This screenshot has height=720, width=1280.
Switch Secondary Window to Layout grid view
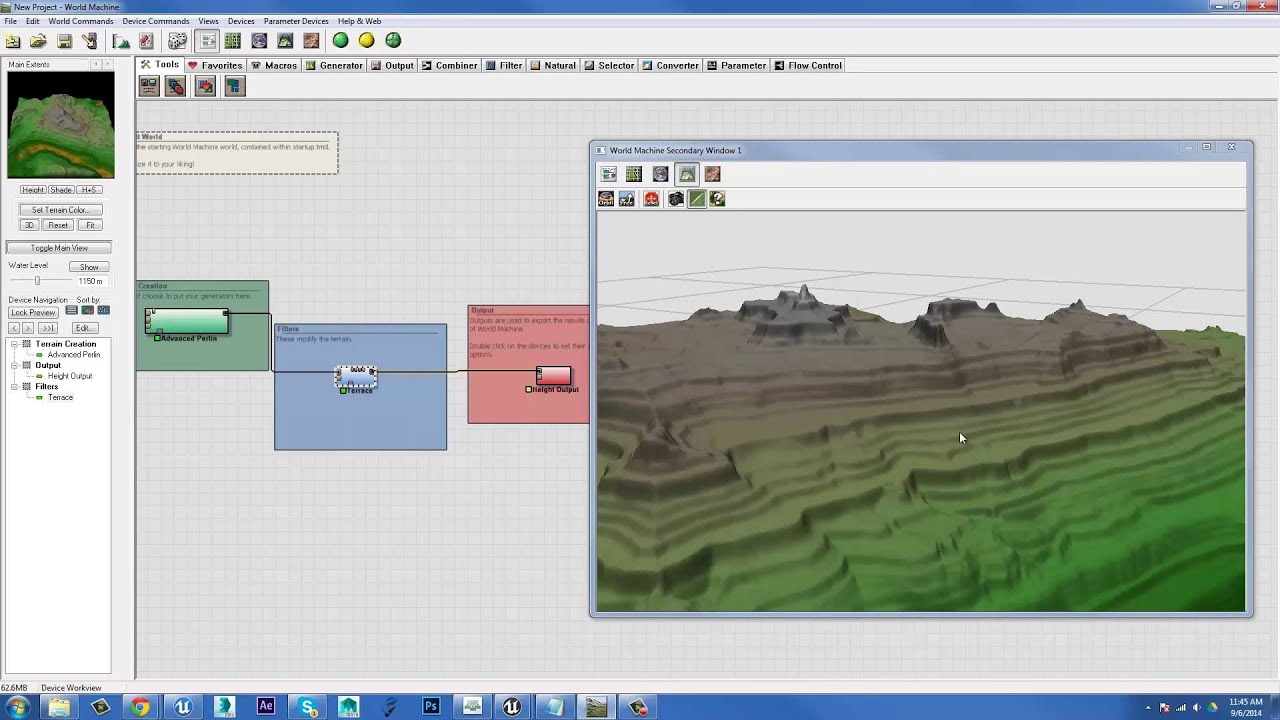pos(634,175)
